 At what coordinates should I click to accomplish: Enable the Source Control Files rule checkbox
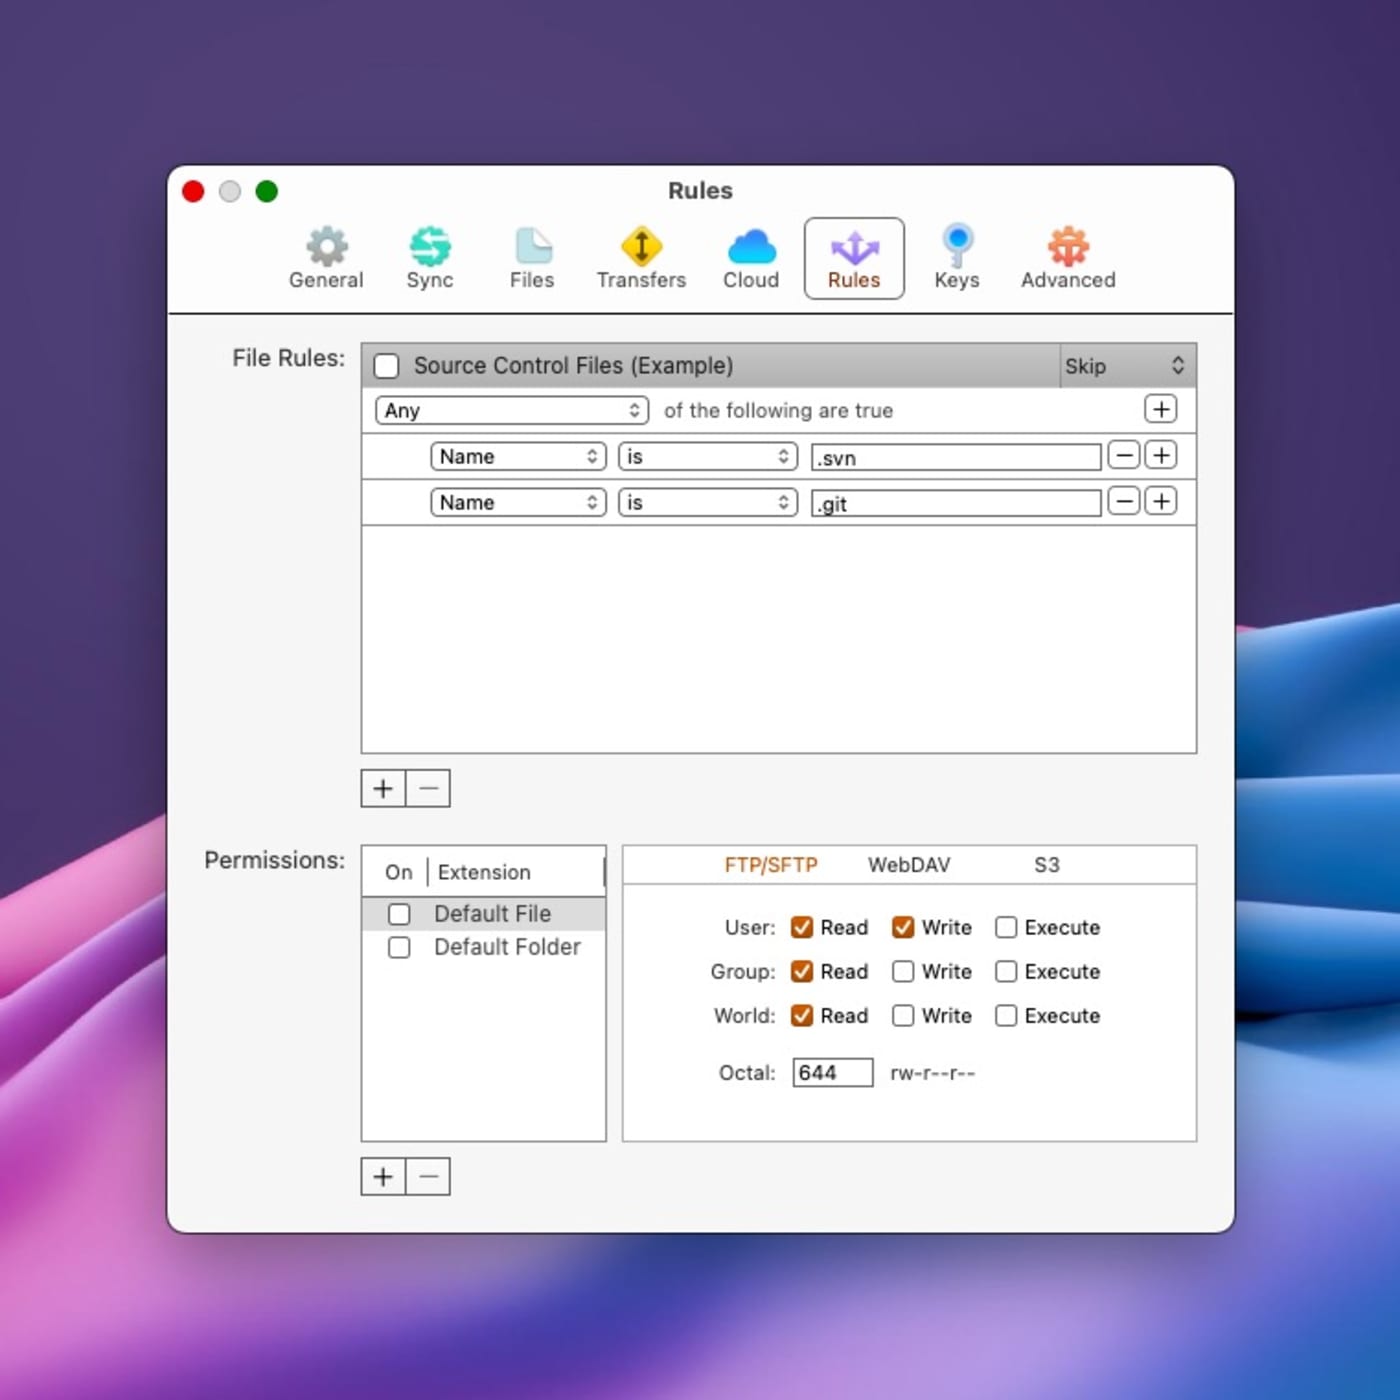point(386,366)
